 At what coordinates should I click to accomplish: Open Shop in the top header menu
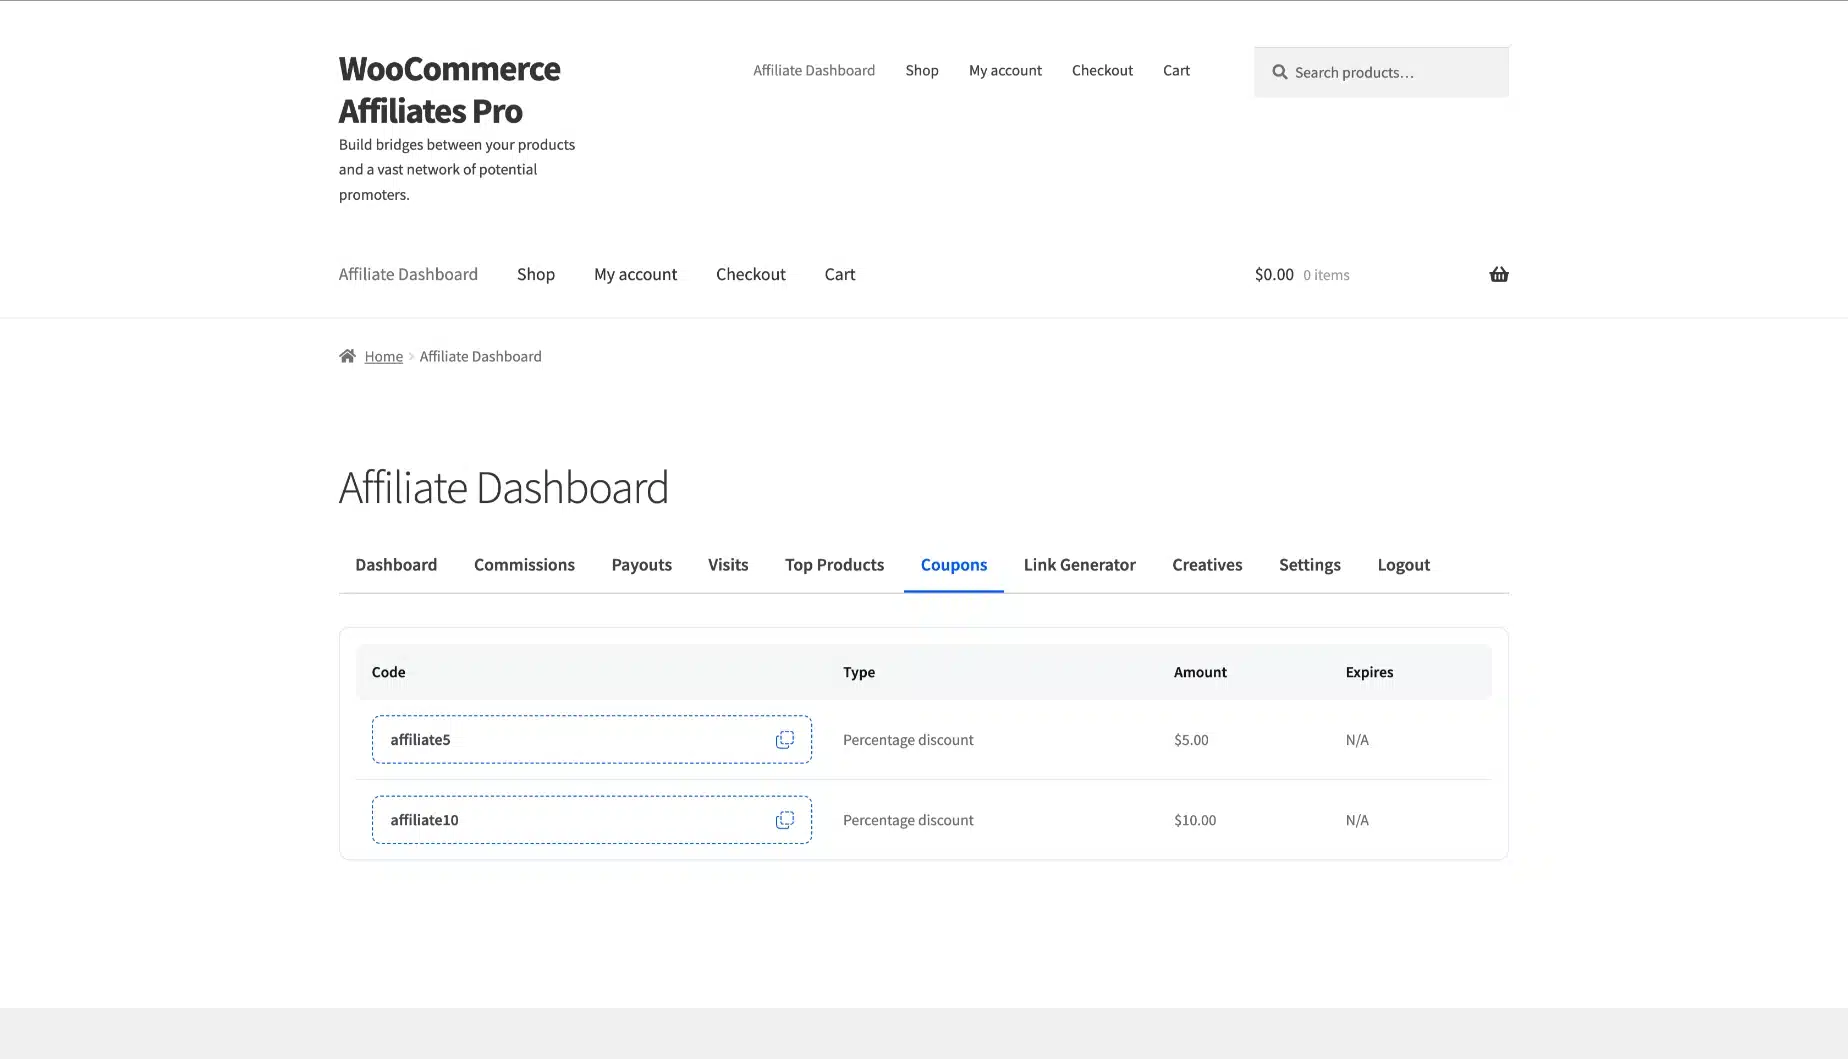pyautogui.click(x=921, y=70)
